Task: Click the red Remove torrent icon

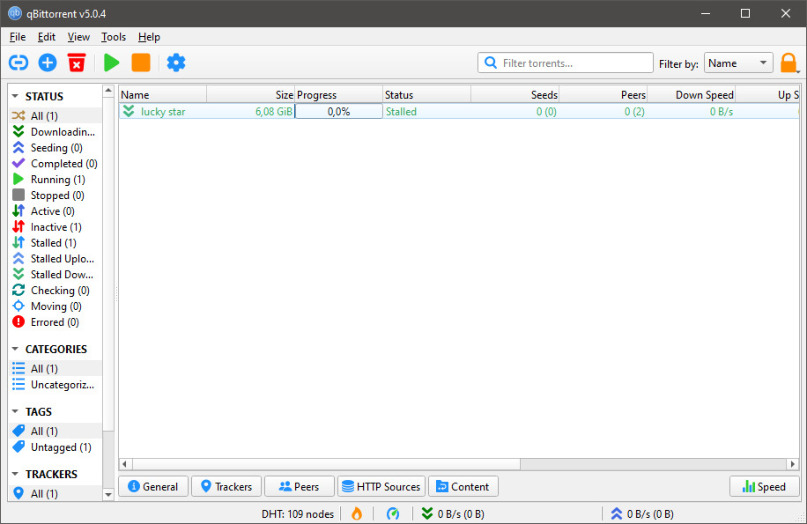Action: pos(76,63)
